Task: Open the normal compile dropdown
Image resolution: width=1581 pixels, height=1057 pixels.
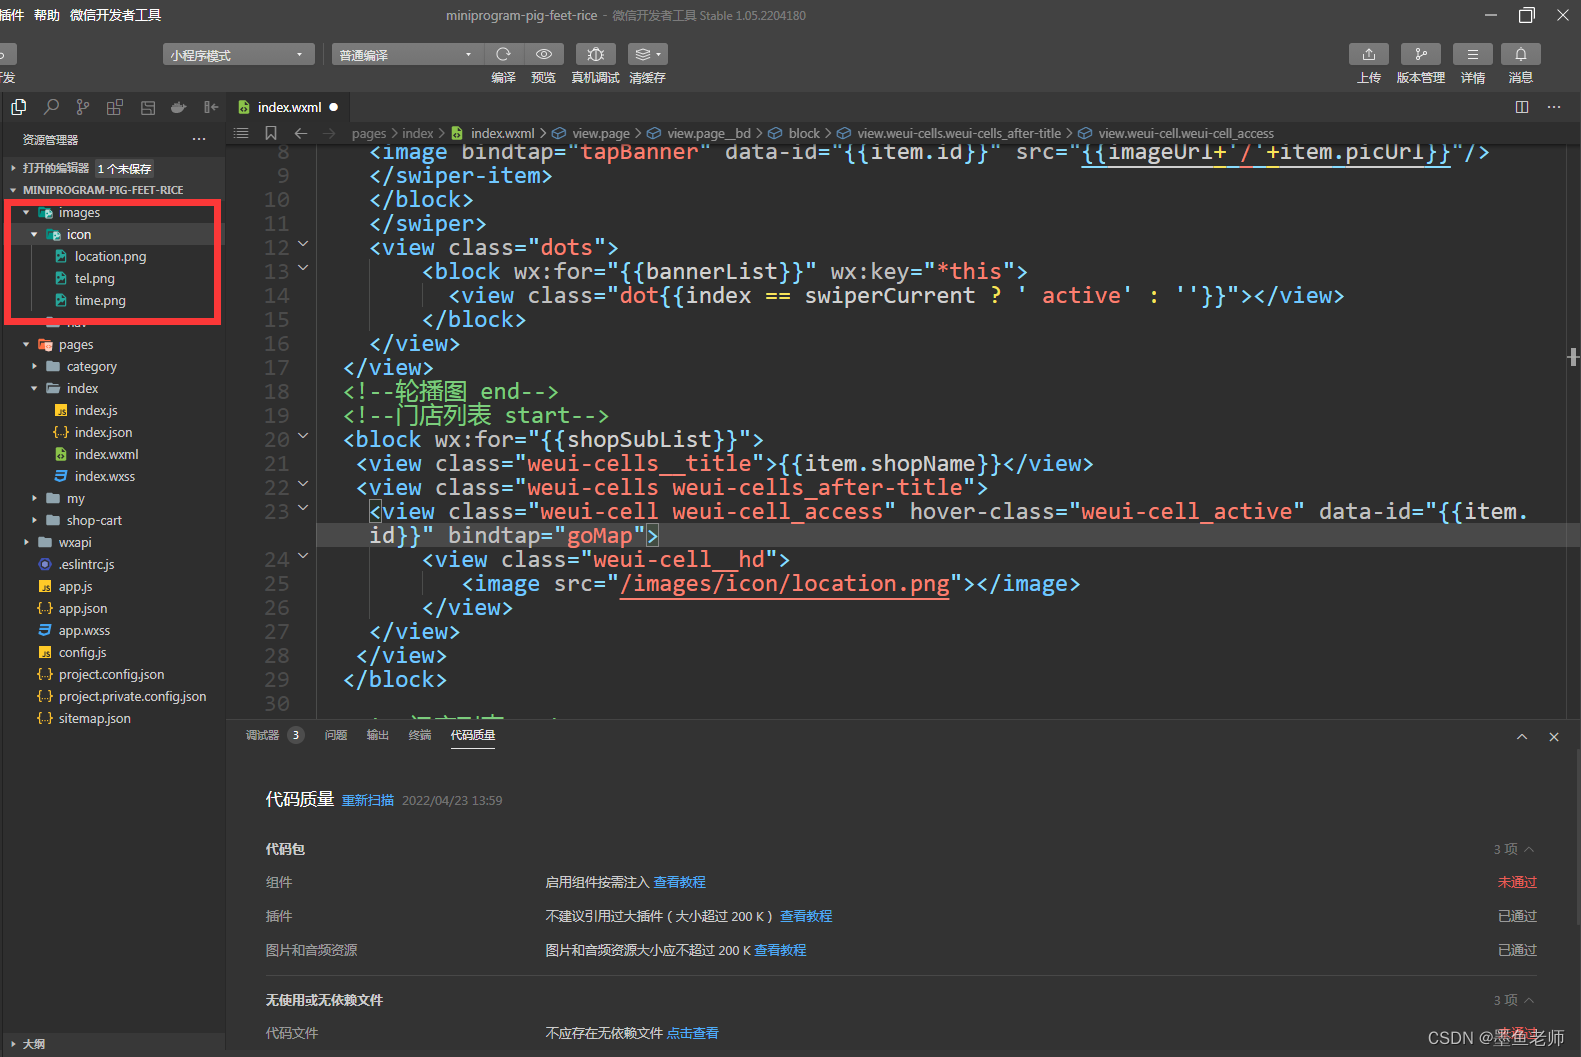Action: click(407, 54)
